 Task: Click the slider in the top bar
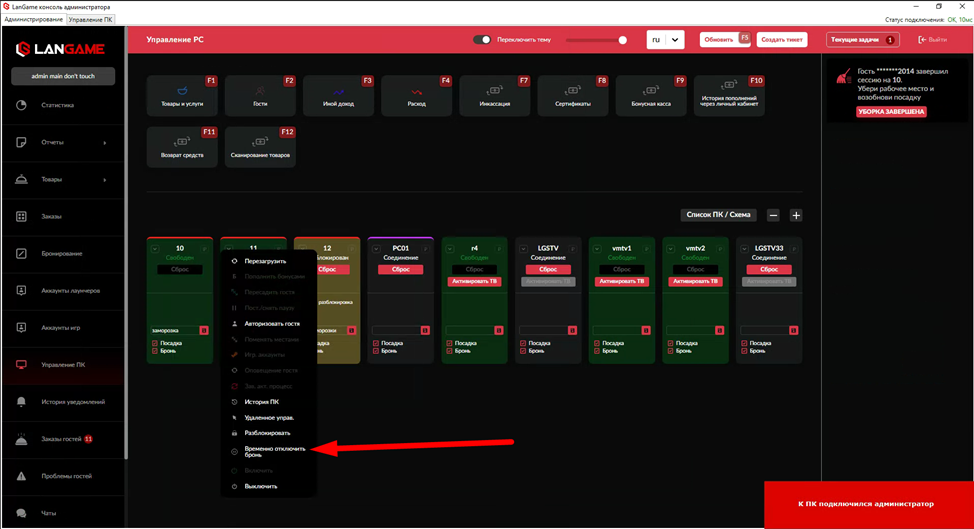595,40
